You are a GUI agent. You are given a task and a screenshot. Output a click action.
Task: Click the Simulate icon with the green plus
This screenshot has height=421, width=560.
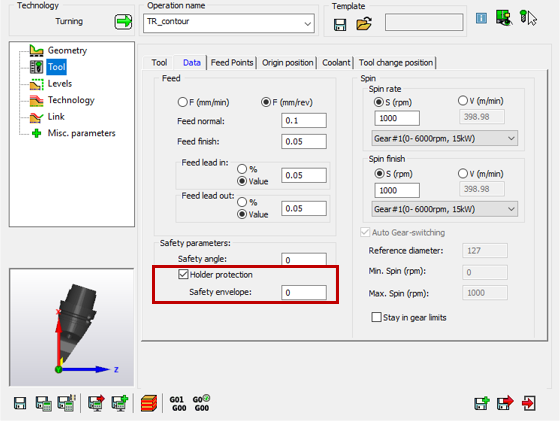point(120,403)
